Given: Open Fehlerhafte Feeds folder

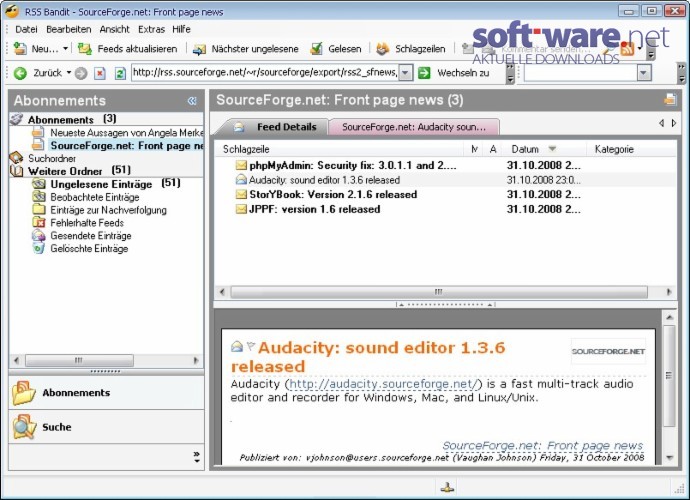Looking at the screenshot, I should tap(87, 223).
